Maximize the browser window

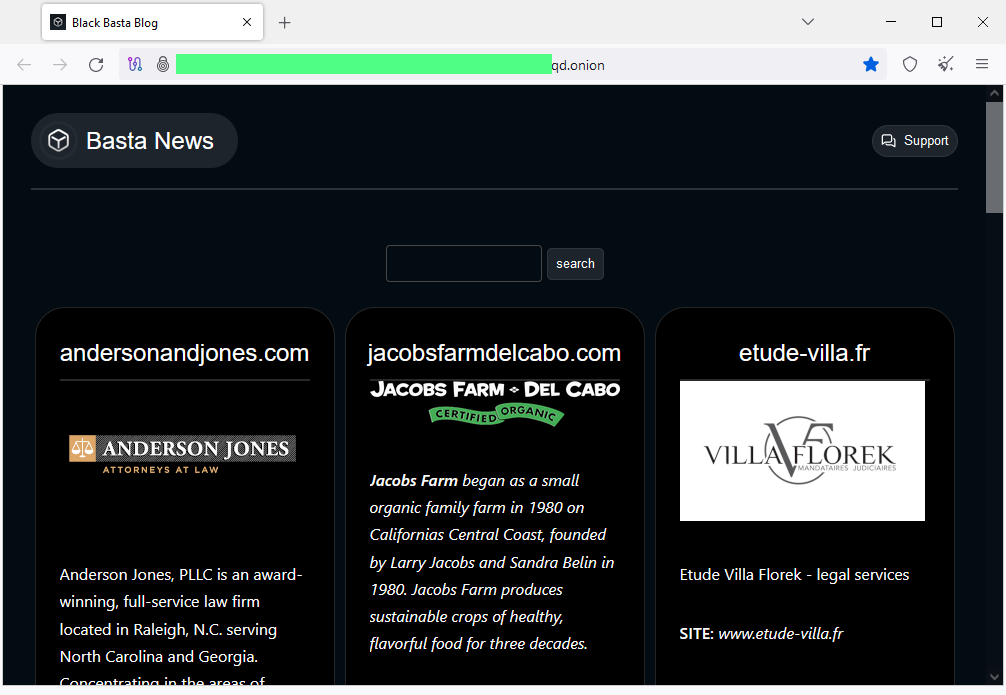point(937,22)
